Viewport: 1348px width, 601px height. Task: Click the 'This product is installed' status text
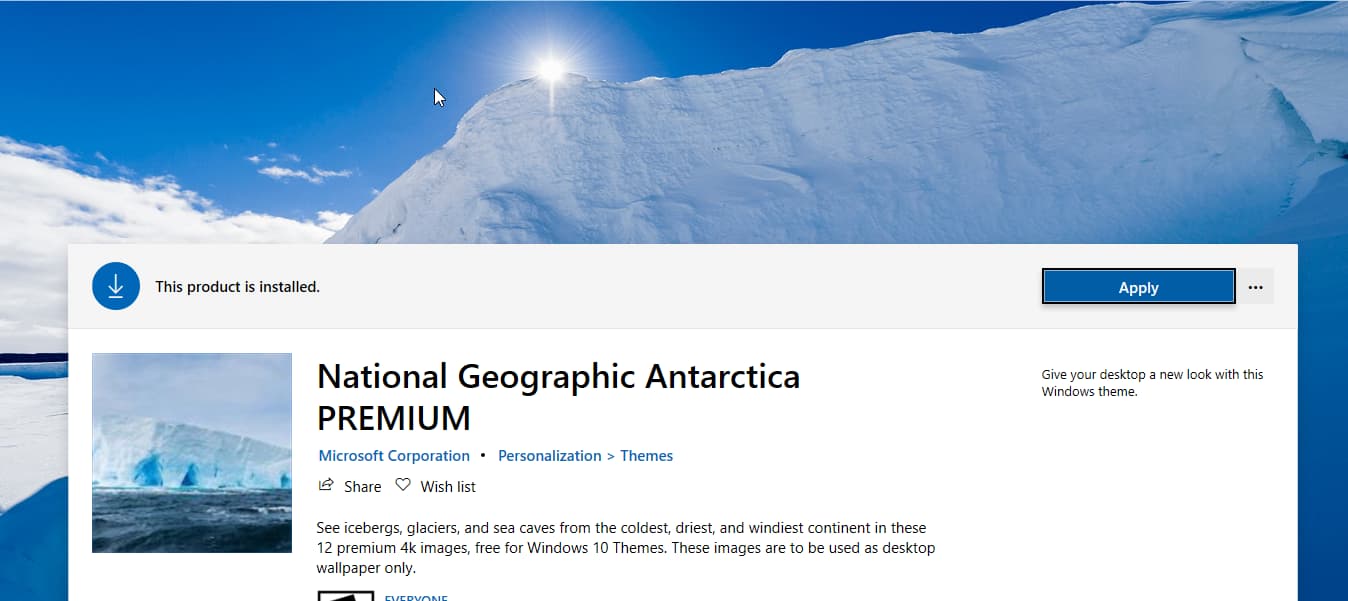coord(237,286)
